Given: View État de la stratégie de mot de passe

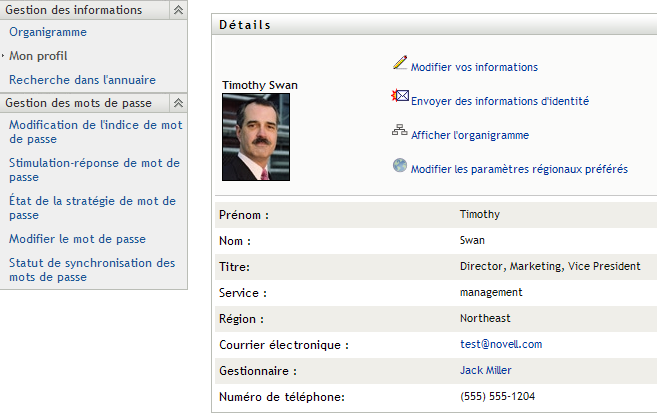Looking at the screenshot, I should tap(93, 208).
